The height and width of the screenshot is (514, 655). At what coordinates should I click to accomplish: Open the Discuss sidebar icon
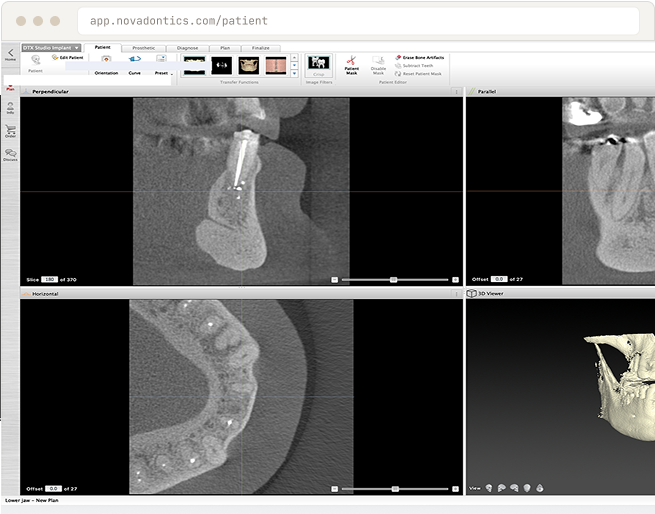tap(10, 155)
